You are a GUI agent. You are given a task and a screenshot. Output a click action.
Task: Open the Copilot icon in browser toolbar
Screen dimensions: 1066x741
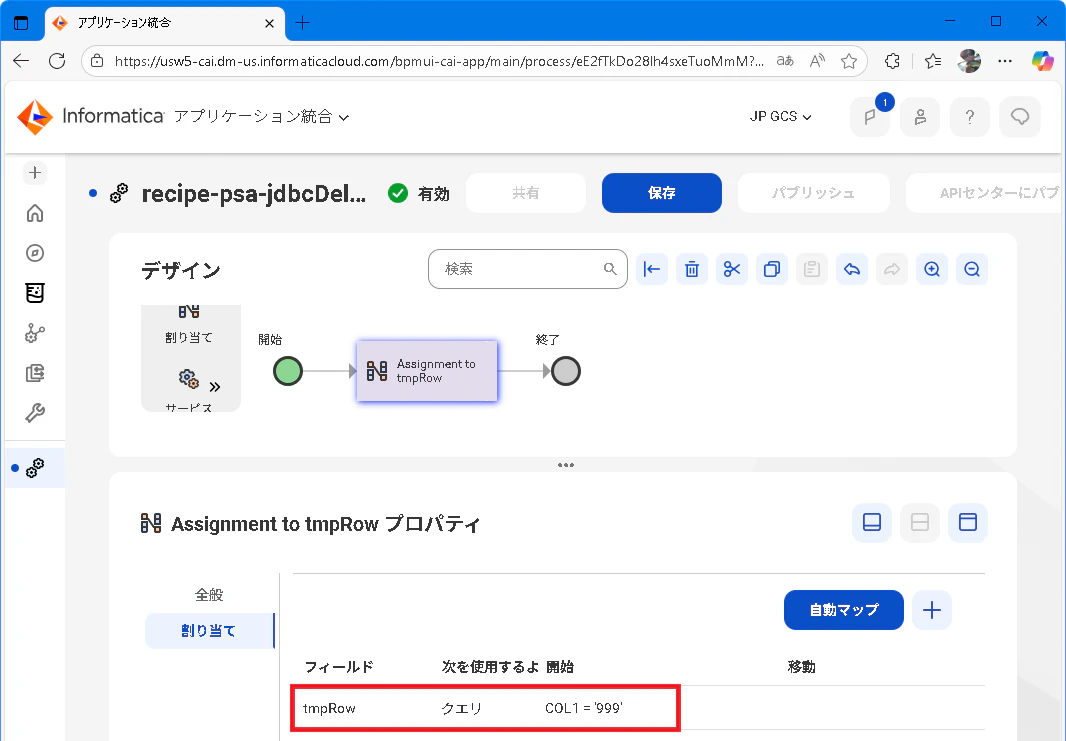tap(1042, 61)
